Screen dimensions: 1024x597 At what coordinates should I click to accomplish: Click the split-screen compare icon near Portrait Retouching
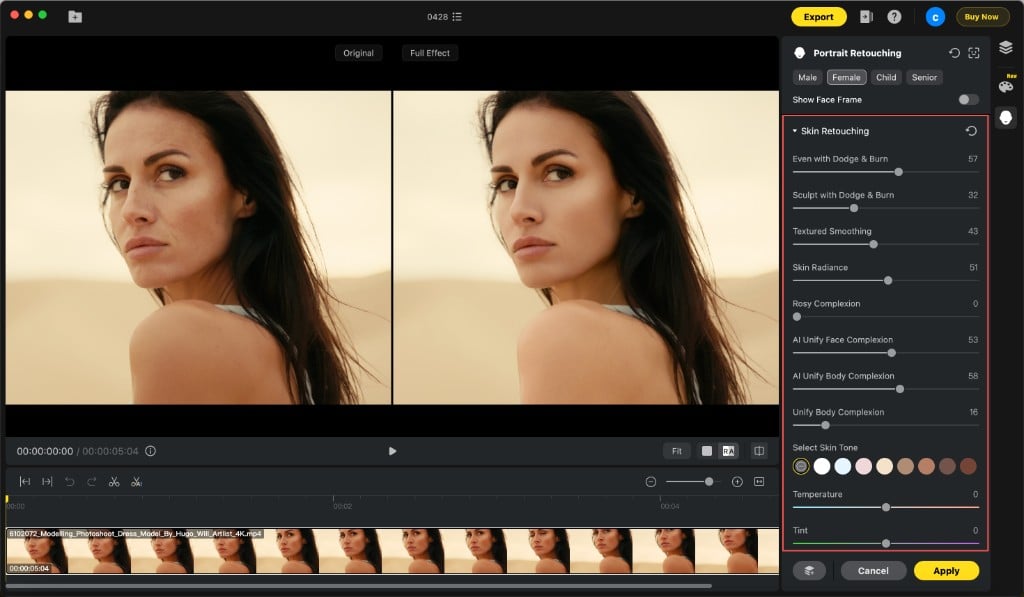(975, 52)
